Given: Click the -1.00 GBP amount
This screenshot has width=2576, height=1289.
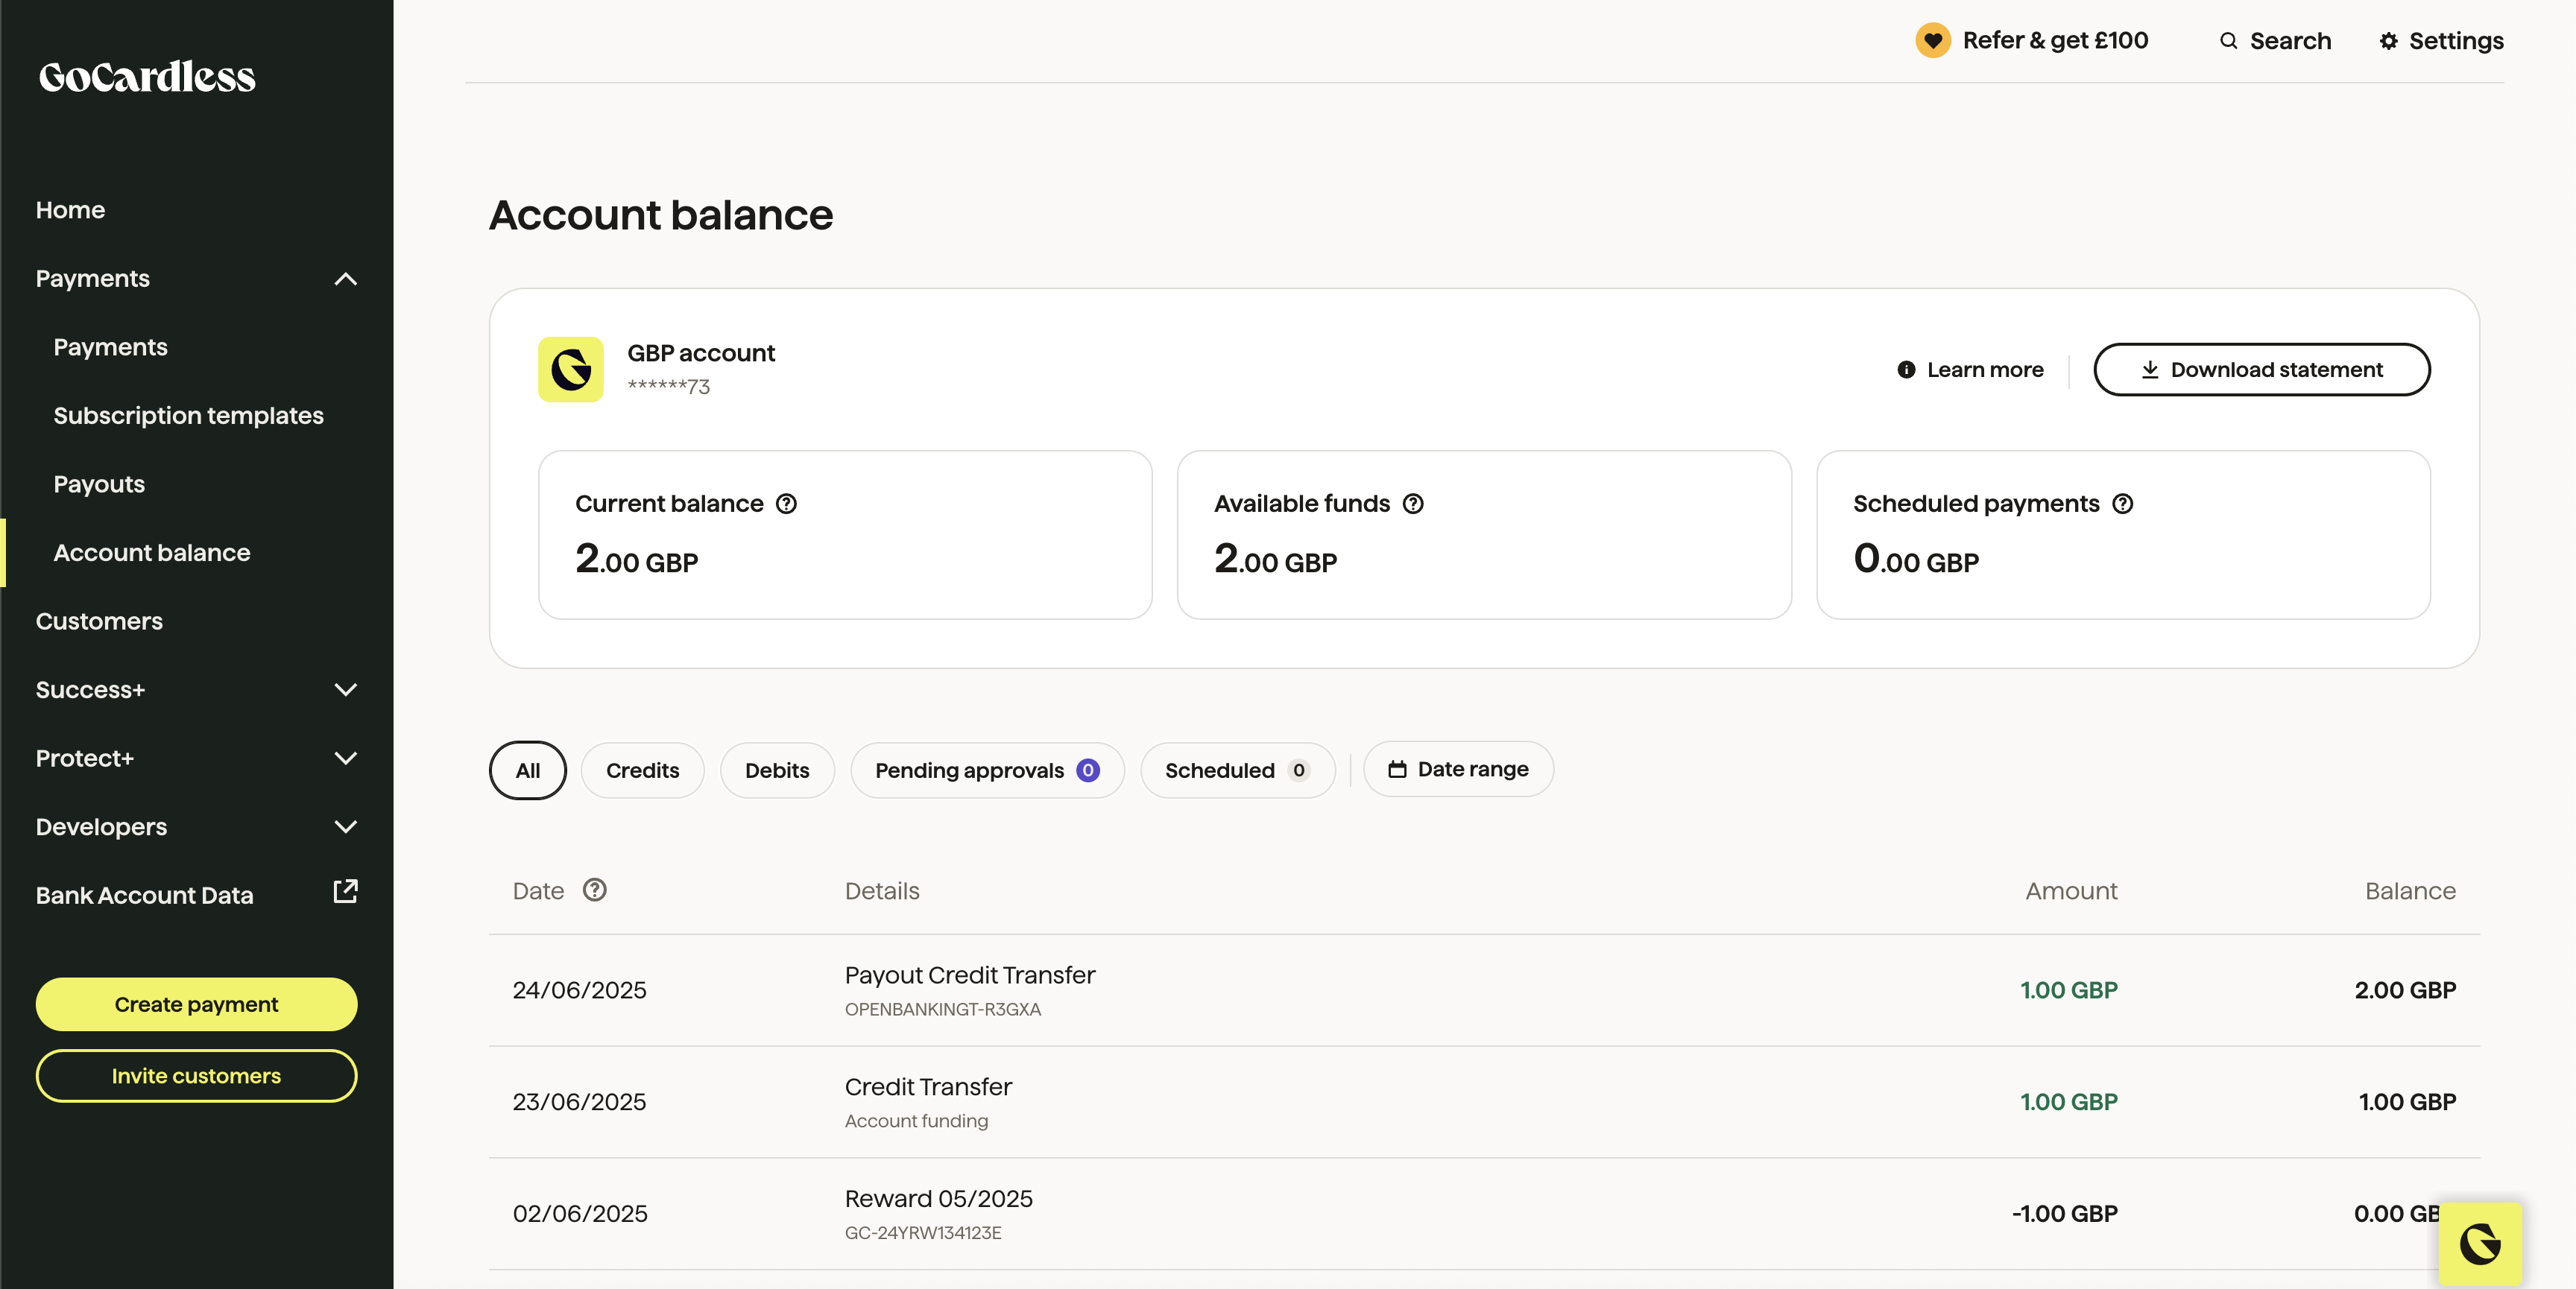Looking at the screenshot, I should (2065, 1214).
